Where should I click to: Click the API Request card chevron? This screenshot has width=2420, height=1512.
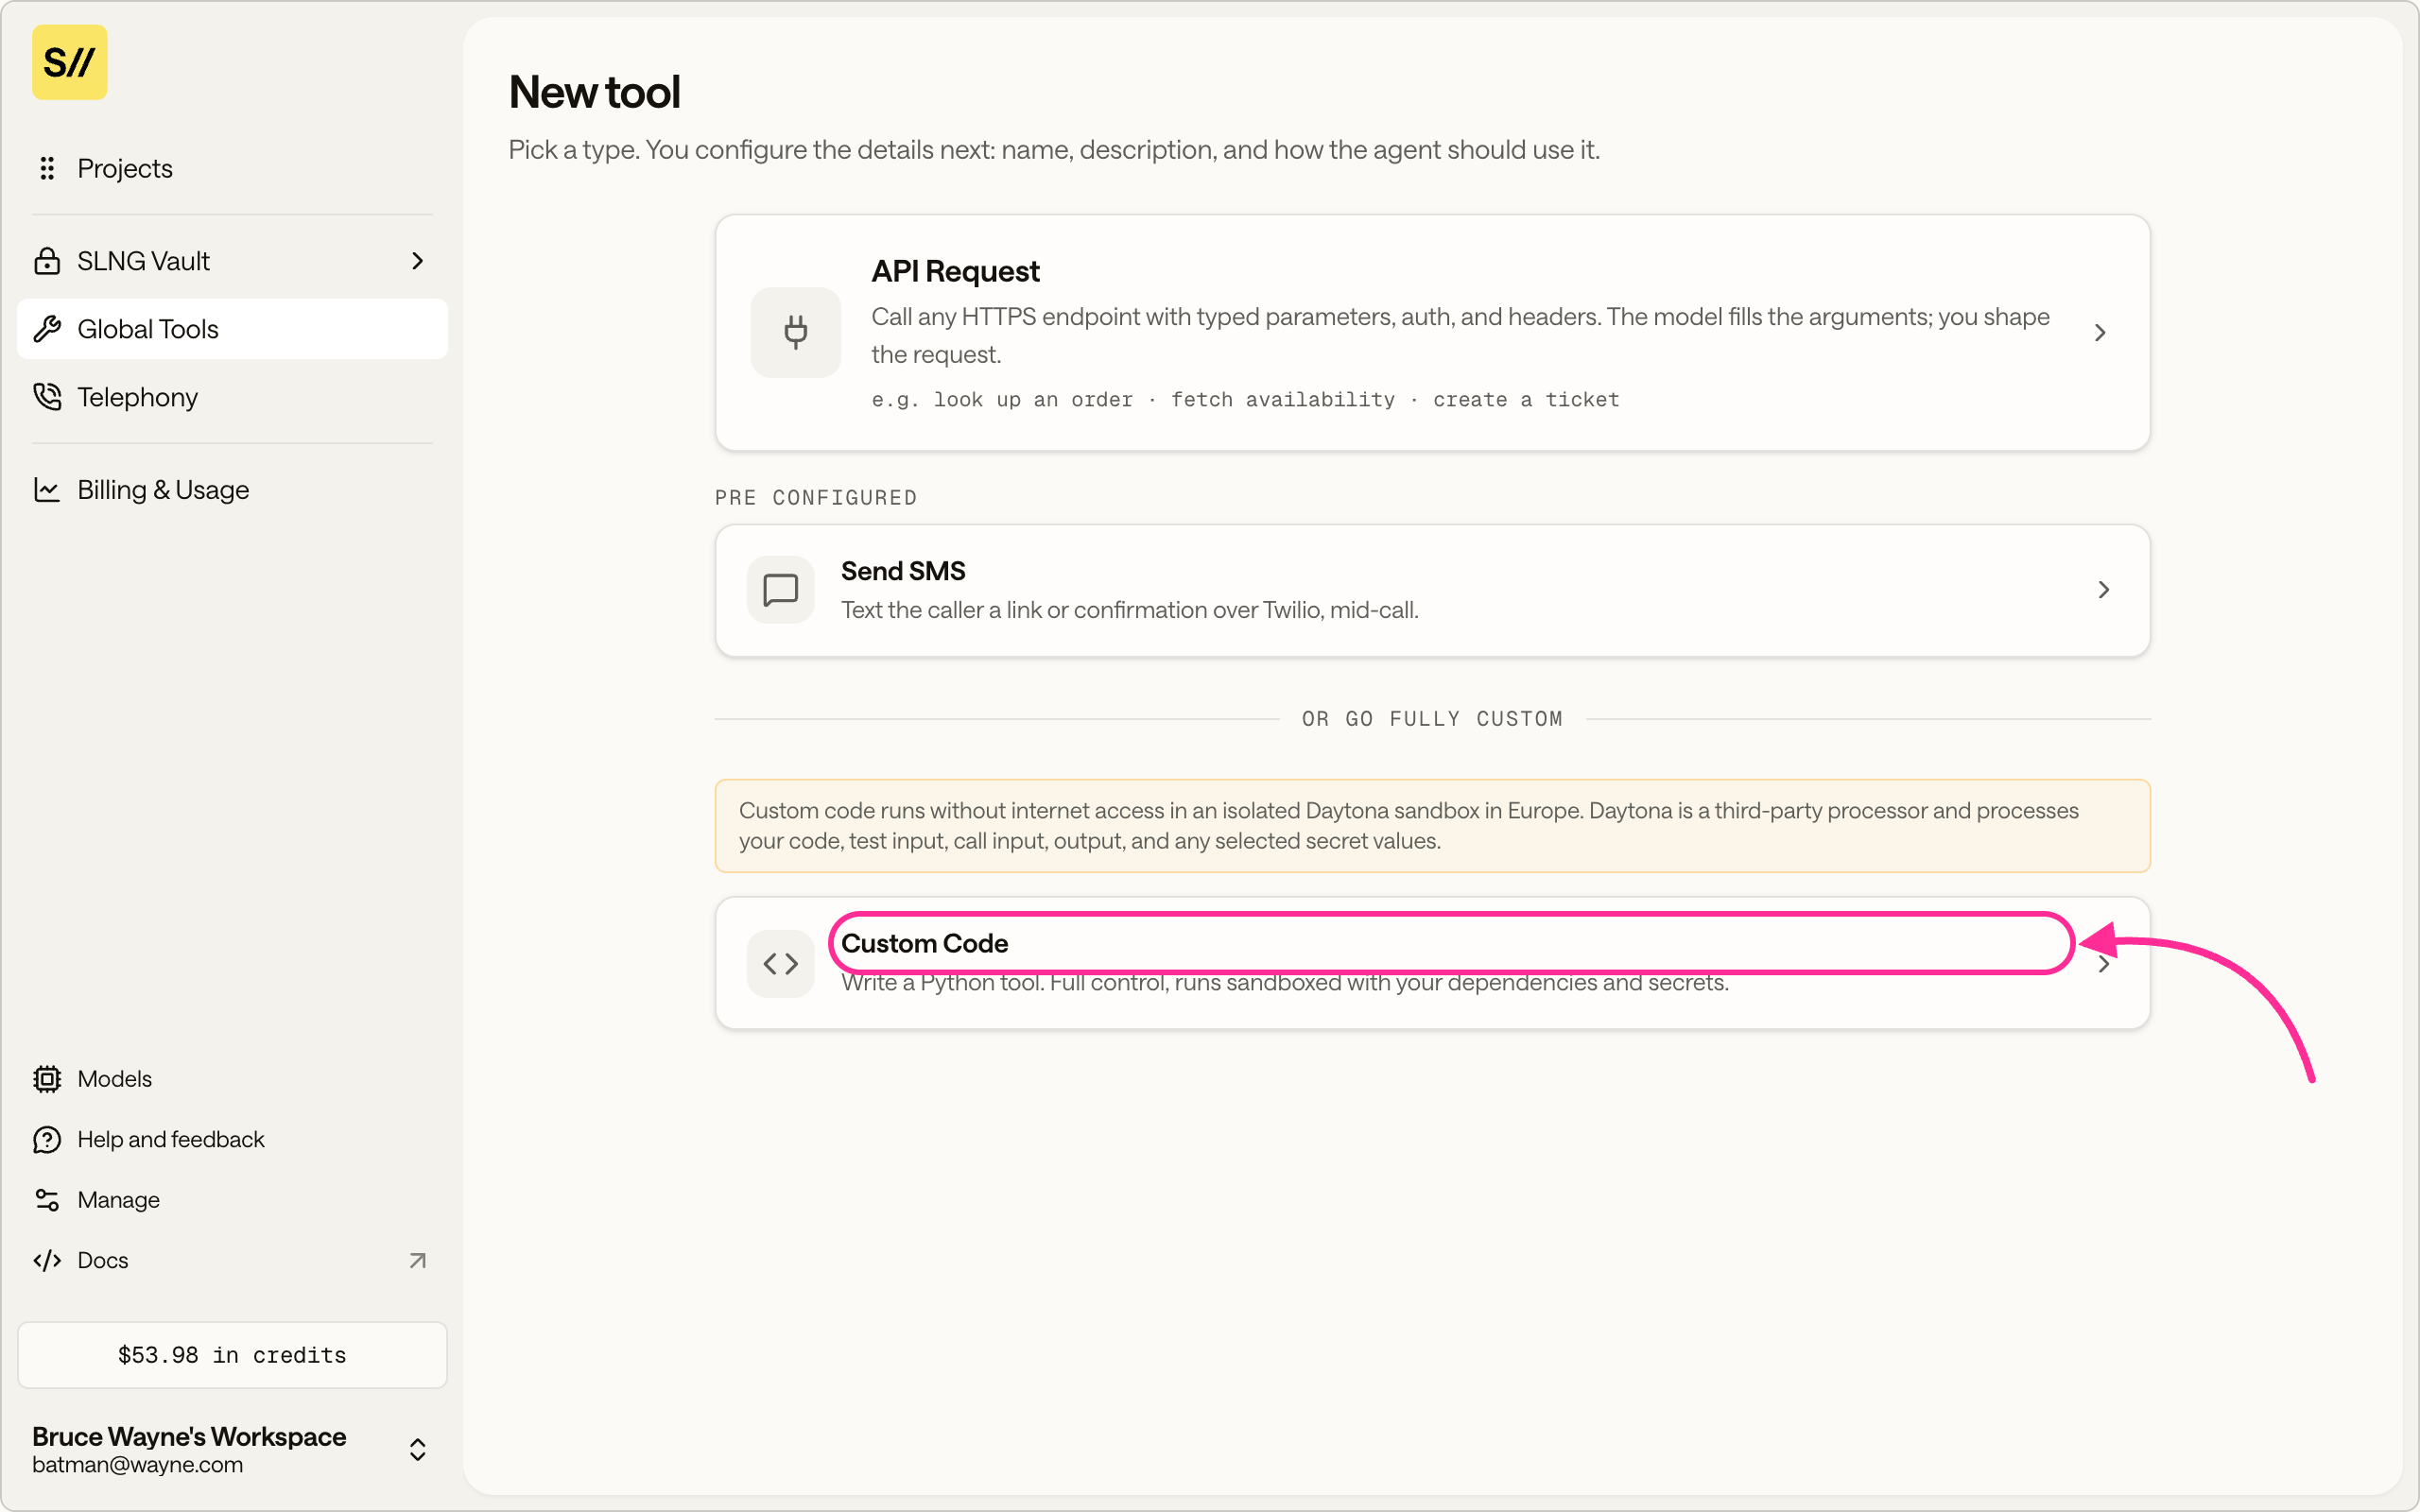click(2100, 332)
